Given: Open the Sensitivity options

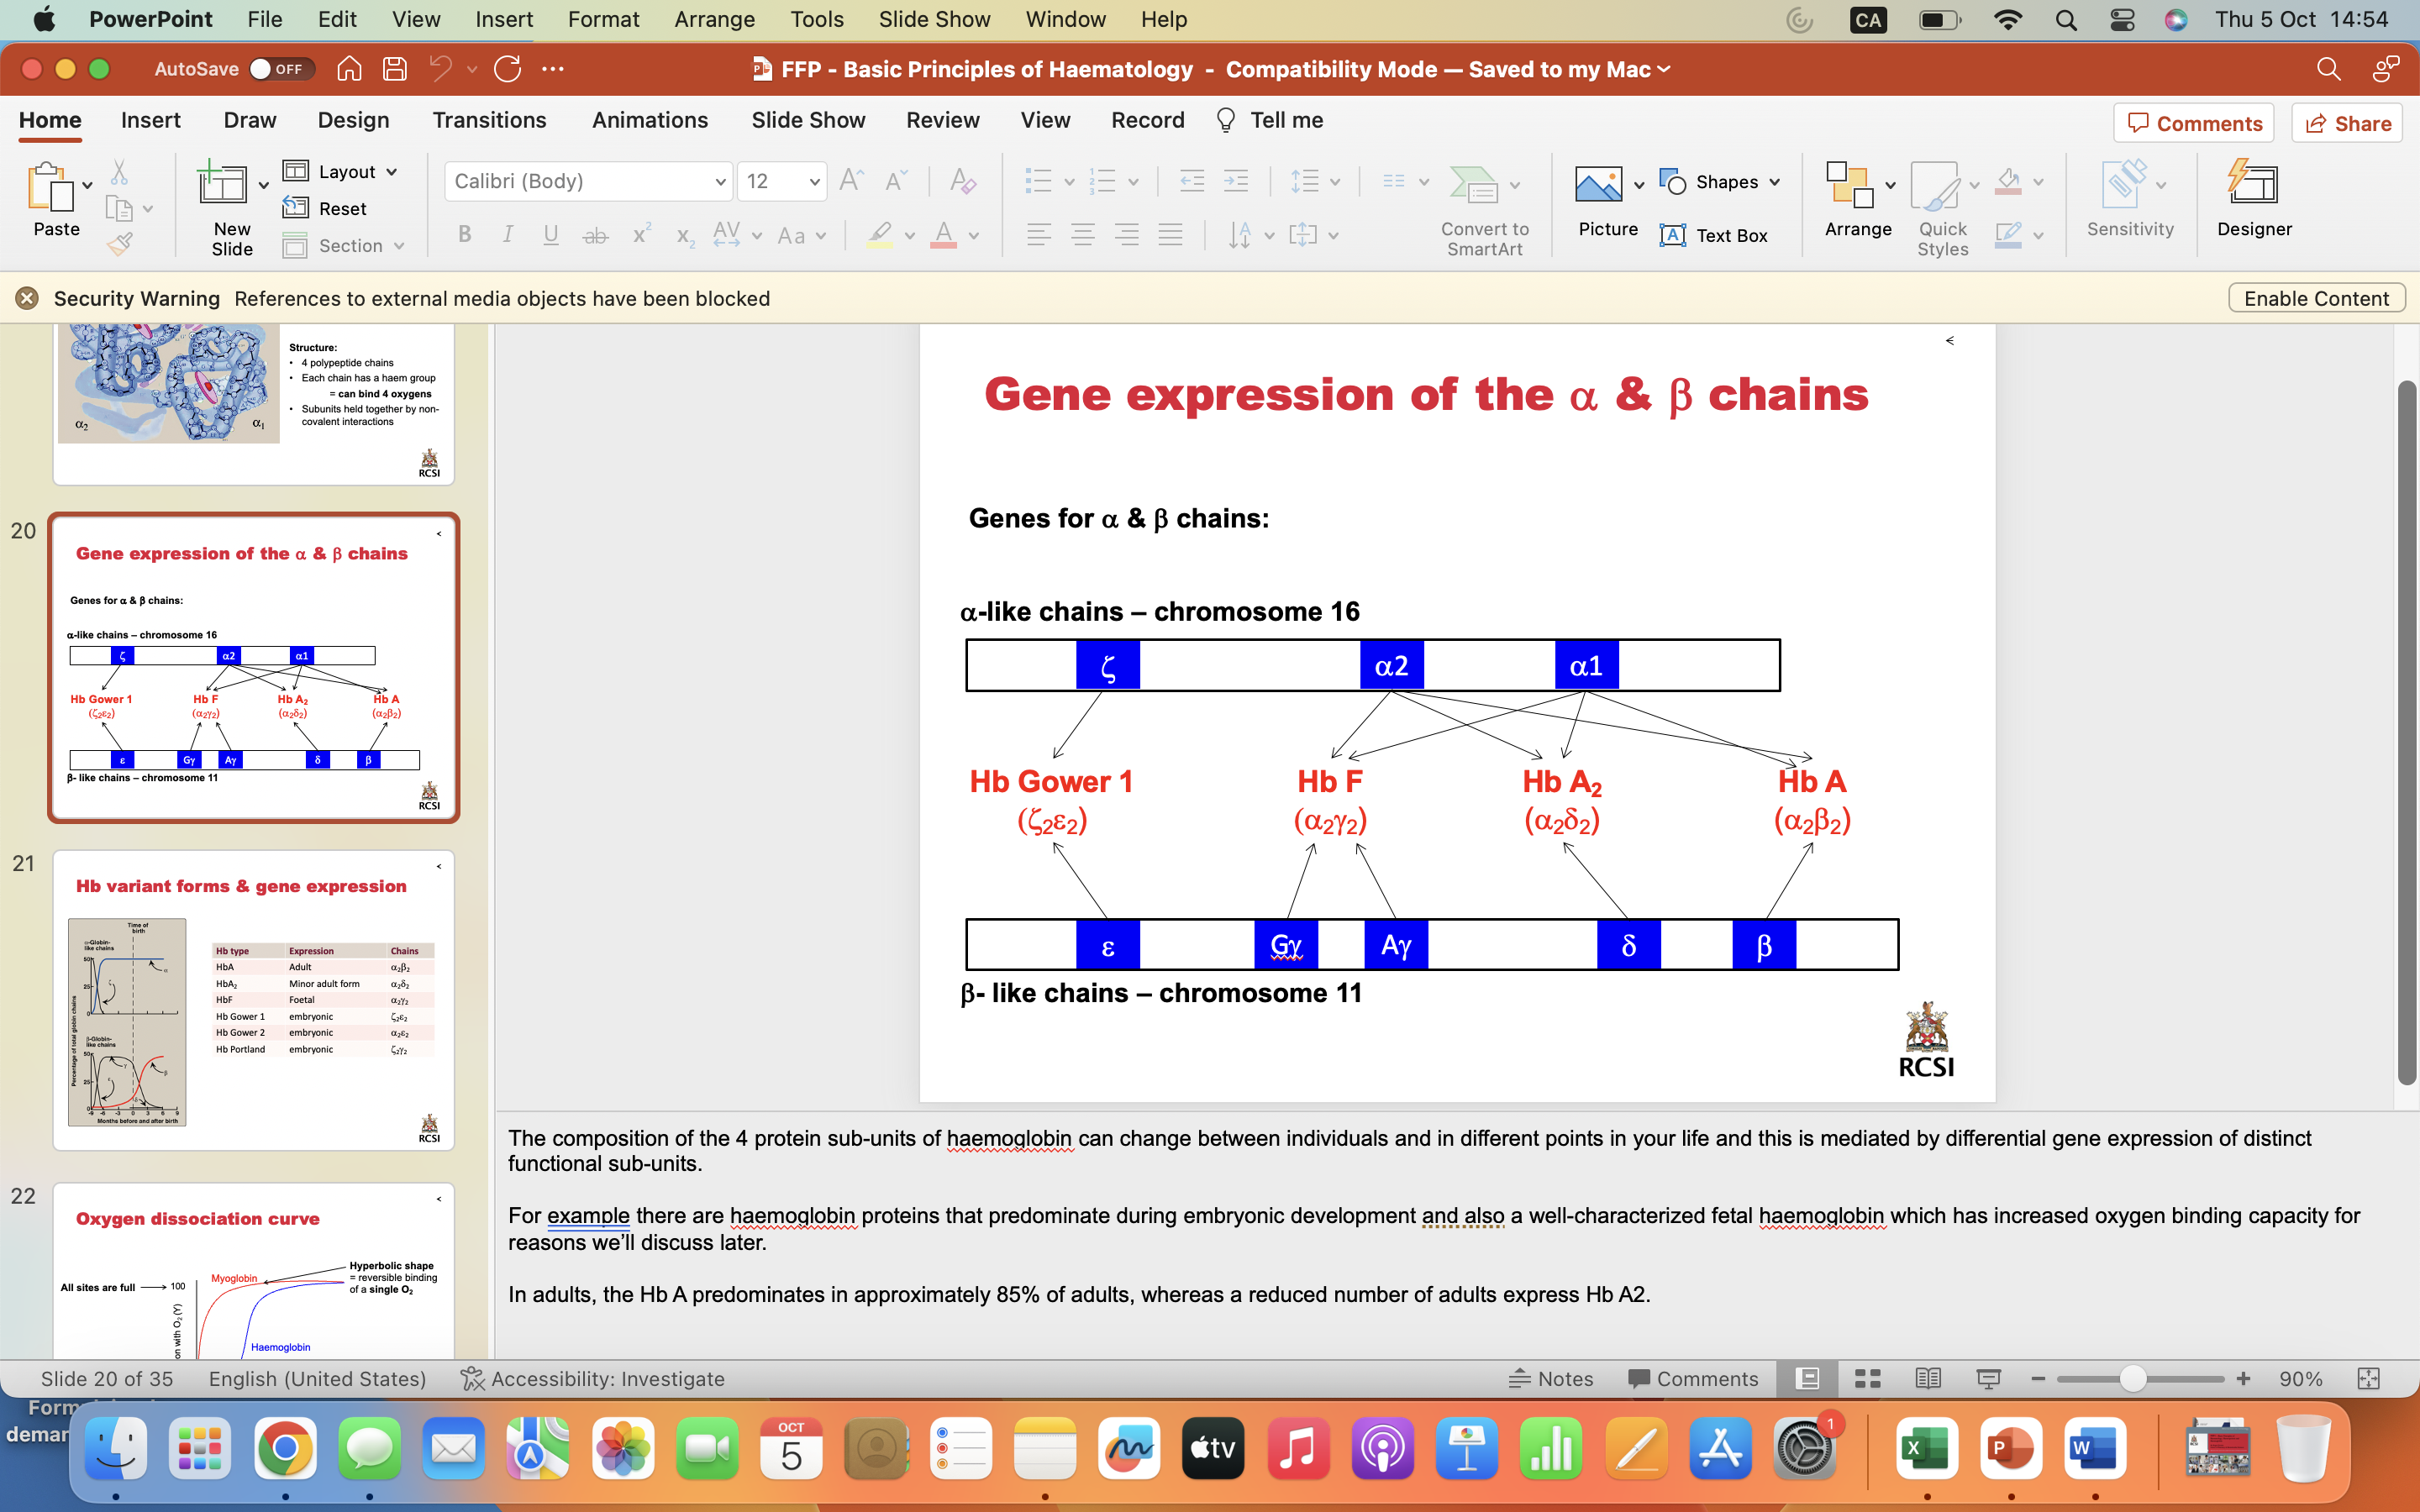Looking at the screenshot, I should coord(2128,200).
